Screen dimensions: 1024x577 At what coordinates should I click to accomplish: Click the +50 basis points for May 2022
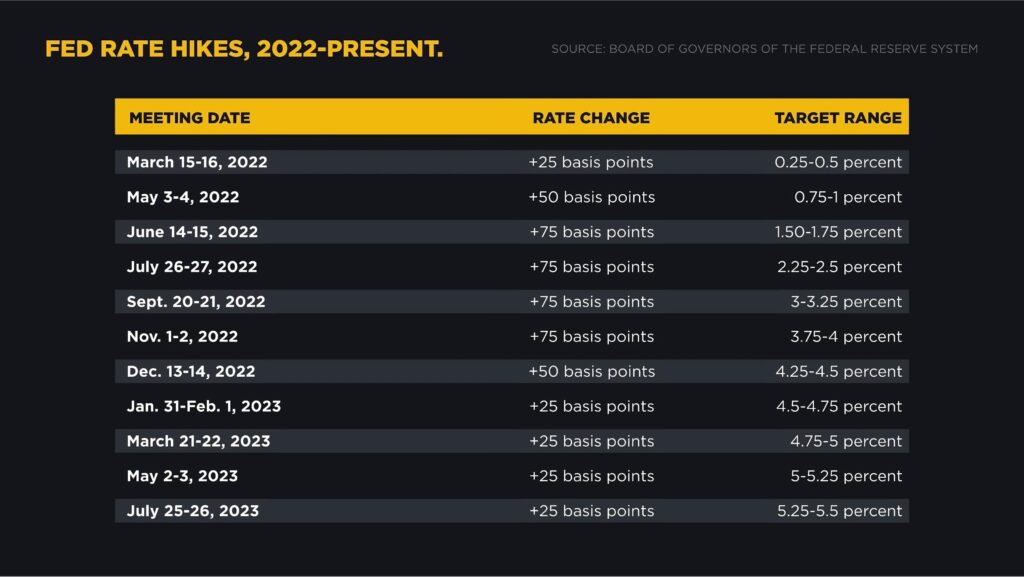(591, 197)
